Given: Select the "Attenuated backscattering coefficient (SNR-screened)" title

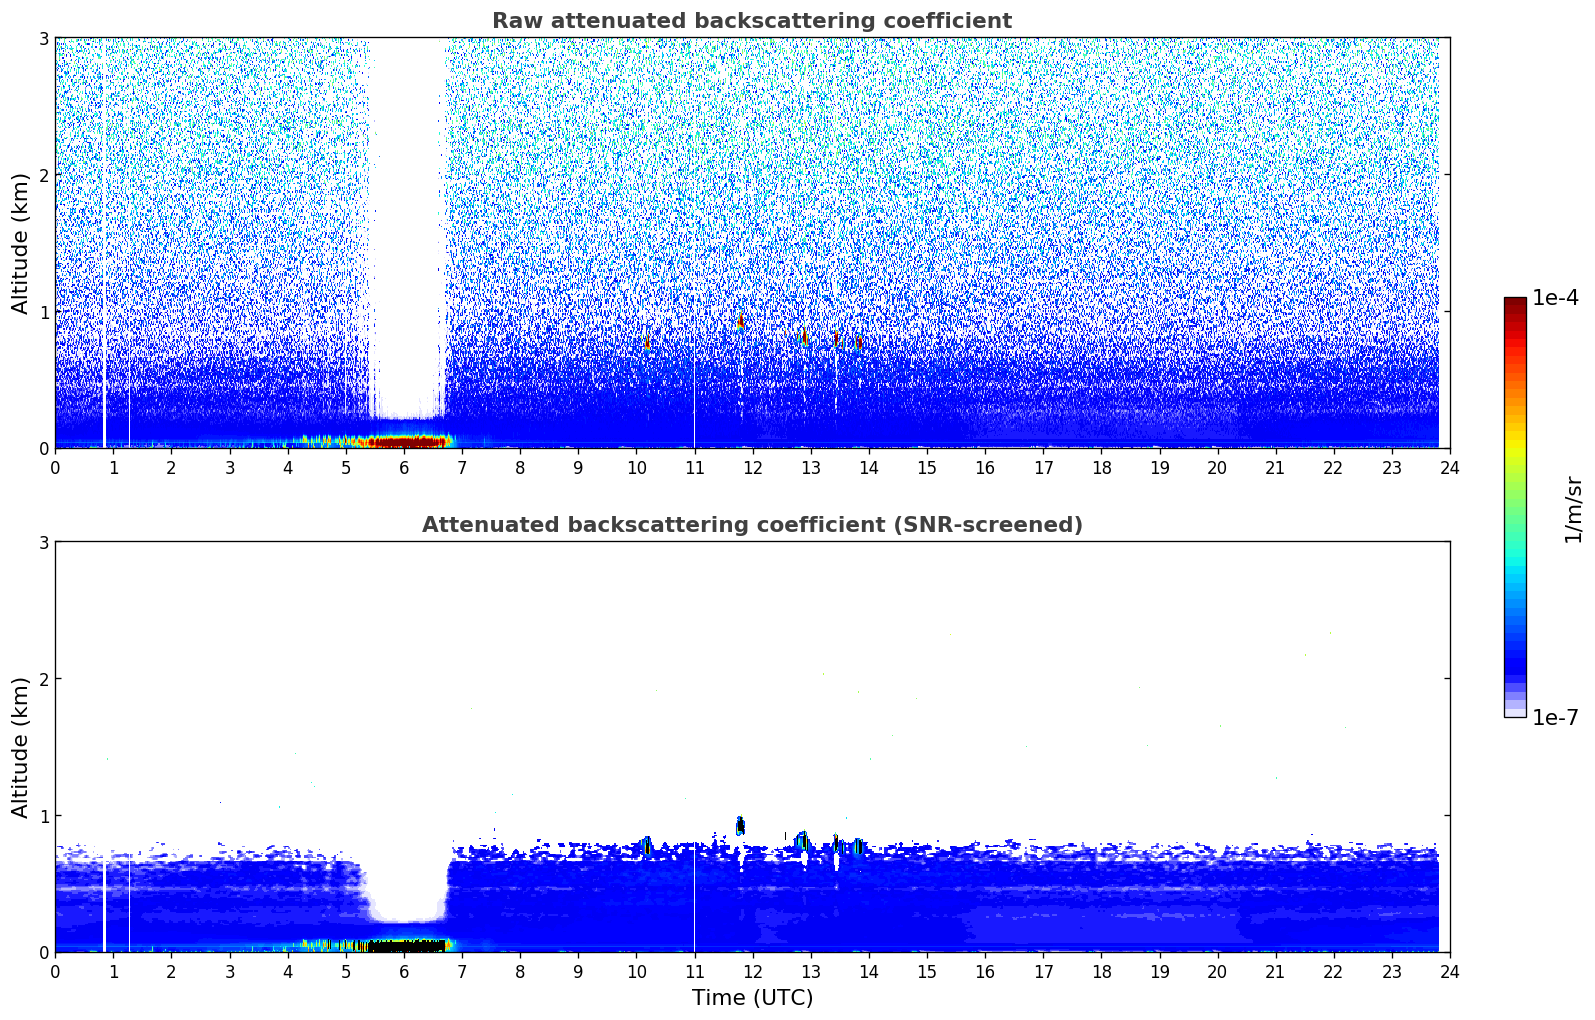Looking at the screenshot, I should [752, 525].
